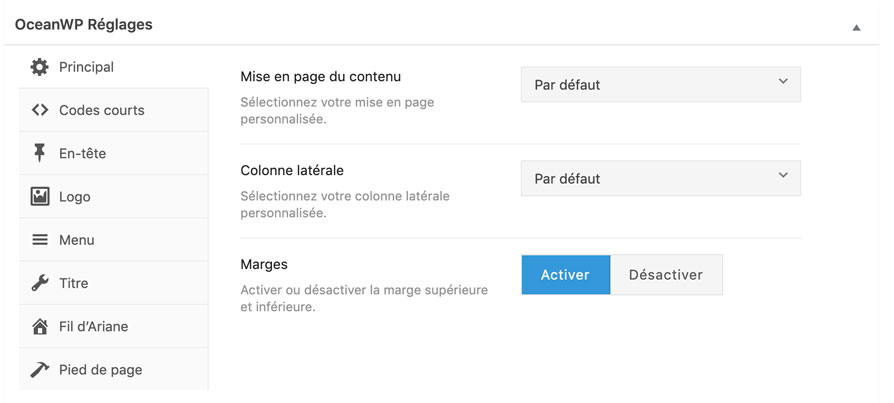Switch to the Codes courts tab

click(102, 110)
